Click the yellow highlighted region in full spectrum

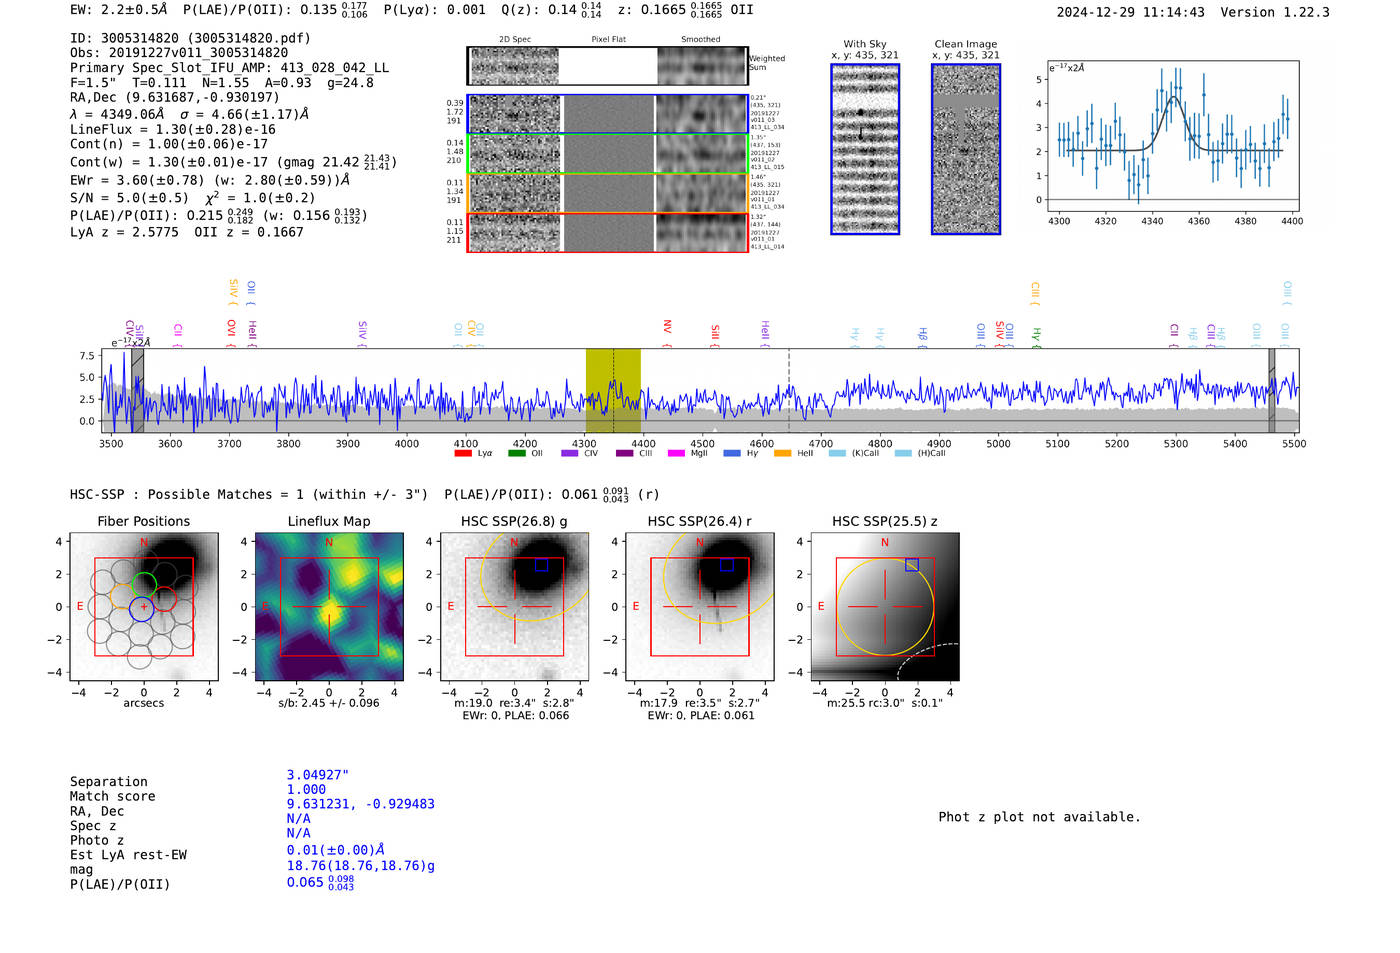coord(613,391)
